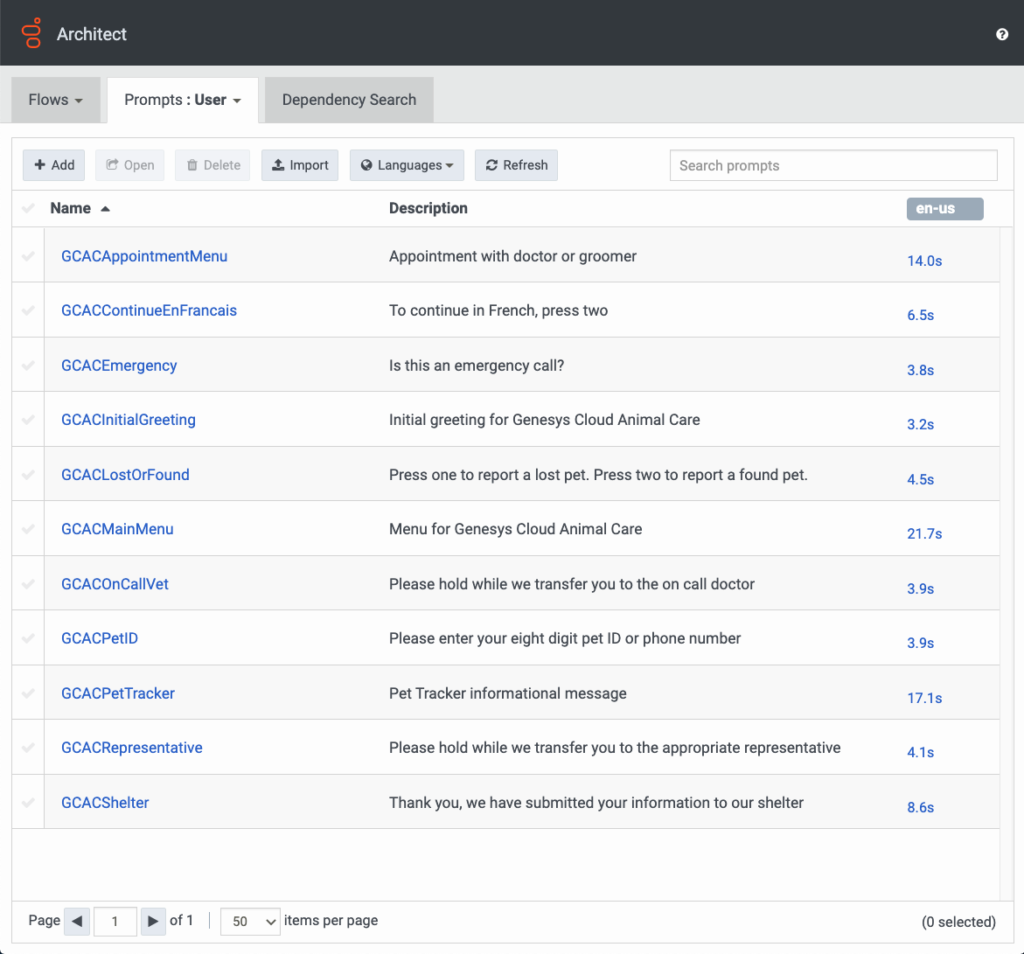Select the GCACInitialGreeting row checkmark
The height and width of the screenshot is (954, 1024).
(x=28, y=420)
